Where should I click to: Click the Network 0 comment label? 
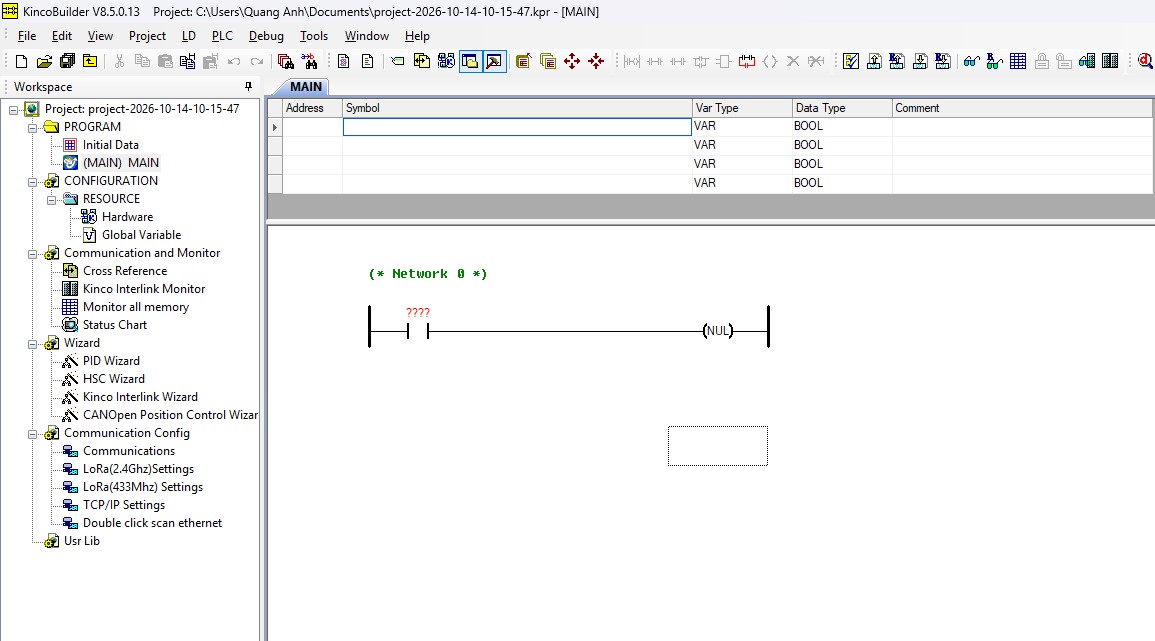tap(428, 274)
